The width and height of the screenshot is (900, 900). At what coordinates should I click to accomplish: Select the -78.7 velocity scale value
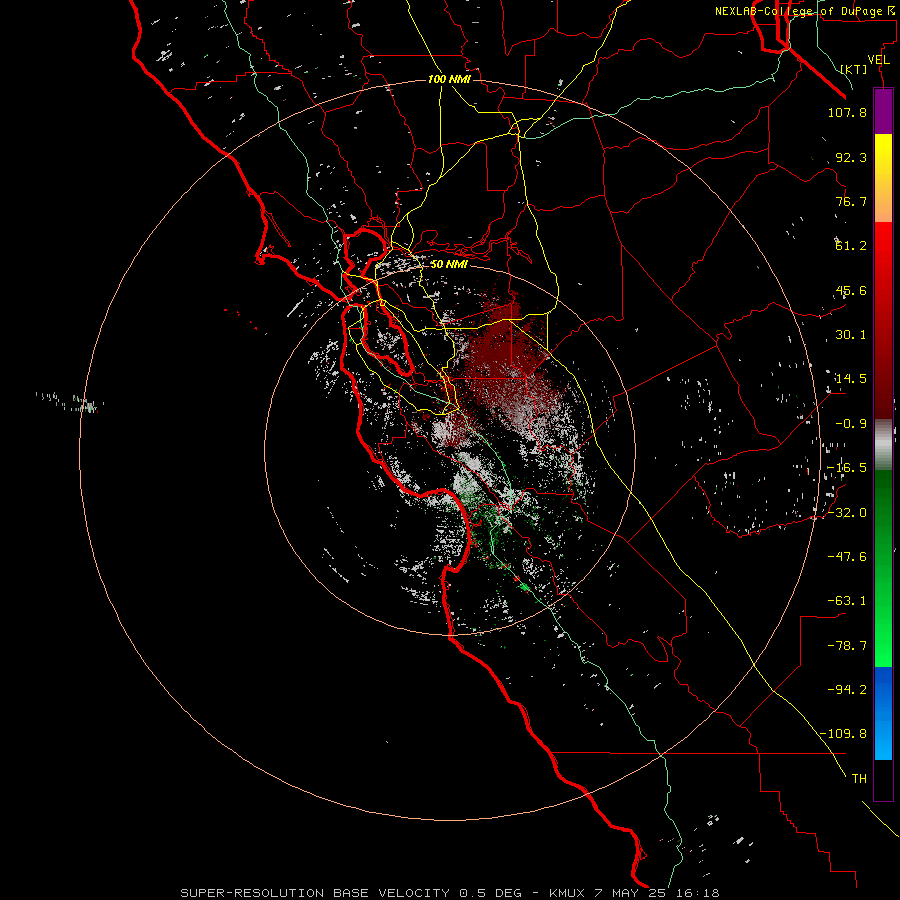click(x=847, y=646)
